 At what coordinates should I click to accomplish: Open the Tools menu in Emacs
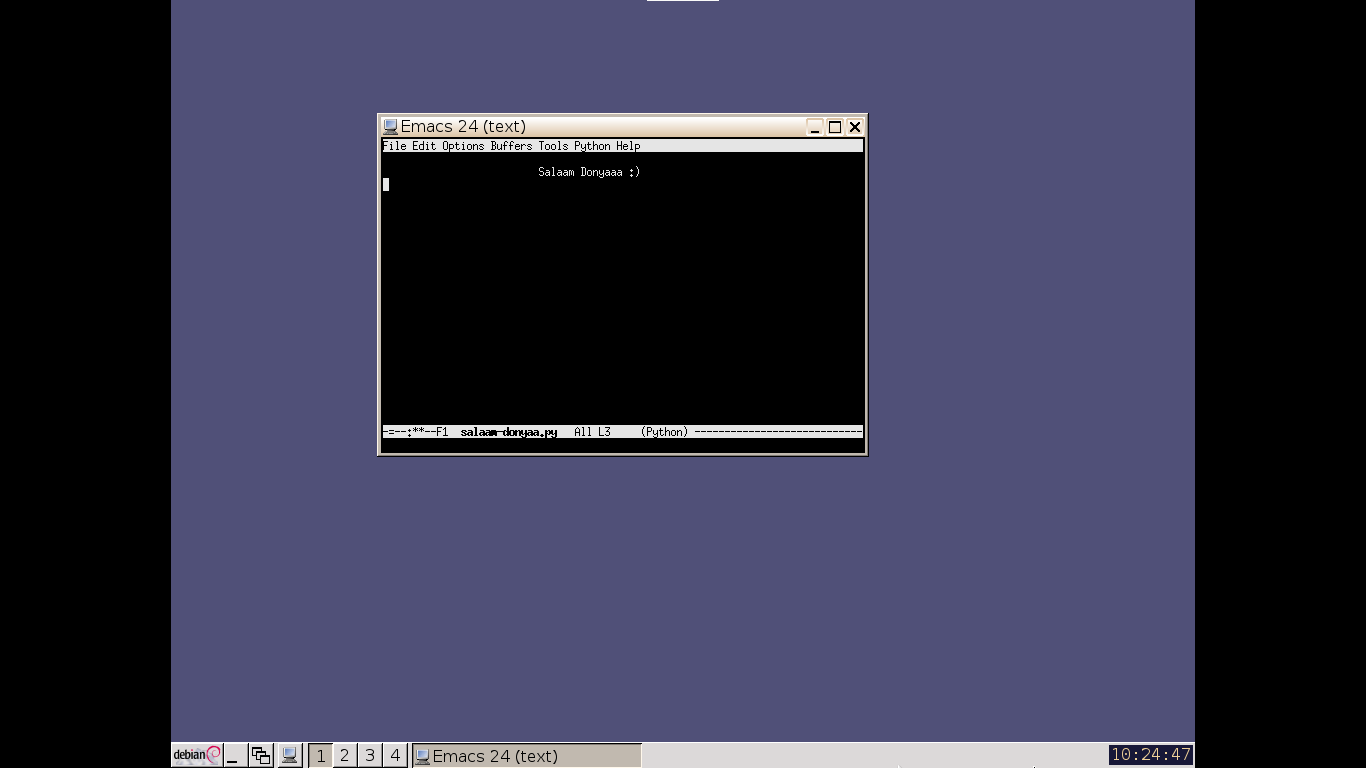click(553, 146)
